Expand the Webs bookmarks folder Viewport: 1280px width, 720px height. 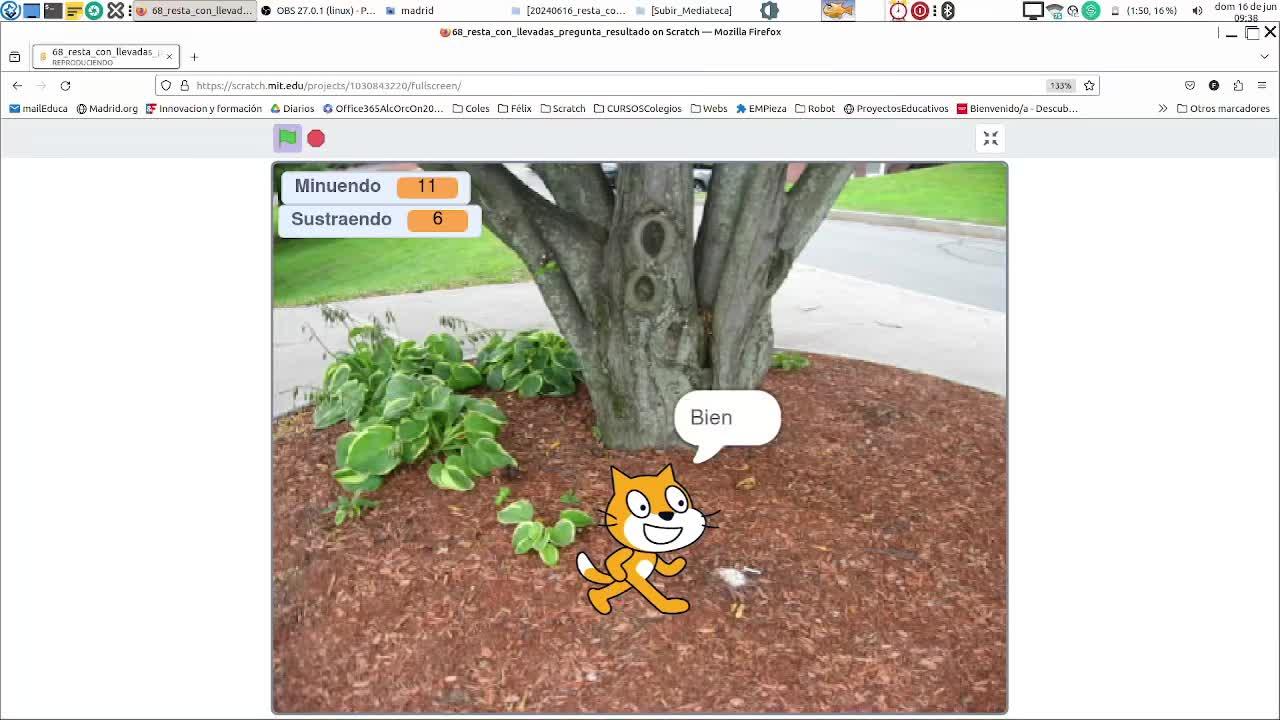point(709,109)
